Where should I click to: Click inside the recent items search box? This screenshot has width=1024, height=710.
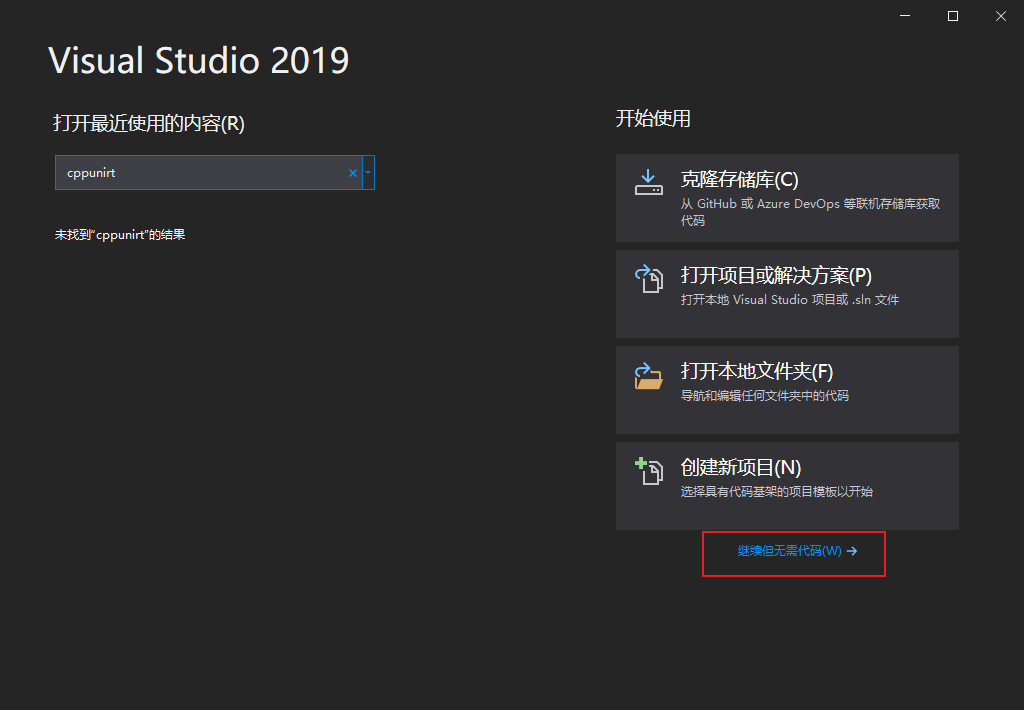pyautogui.click(x=200, y=172)
